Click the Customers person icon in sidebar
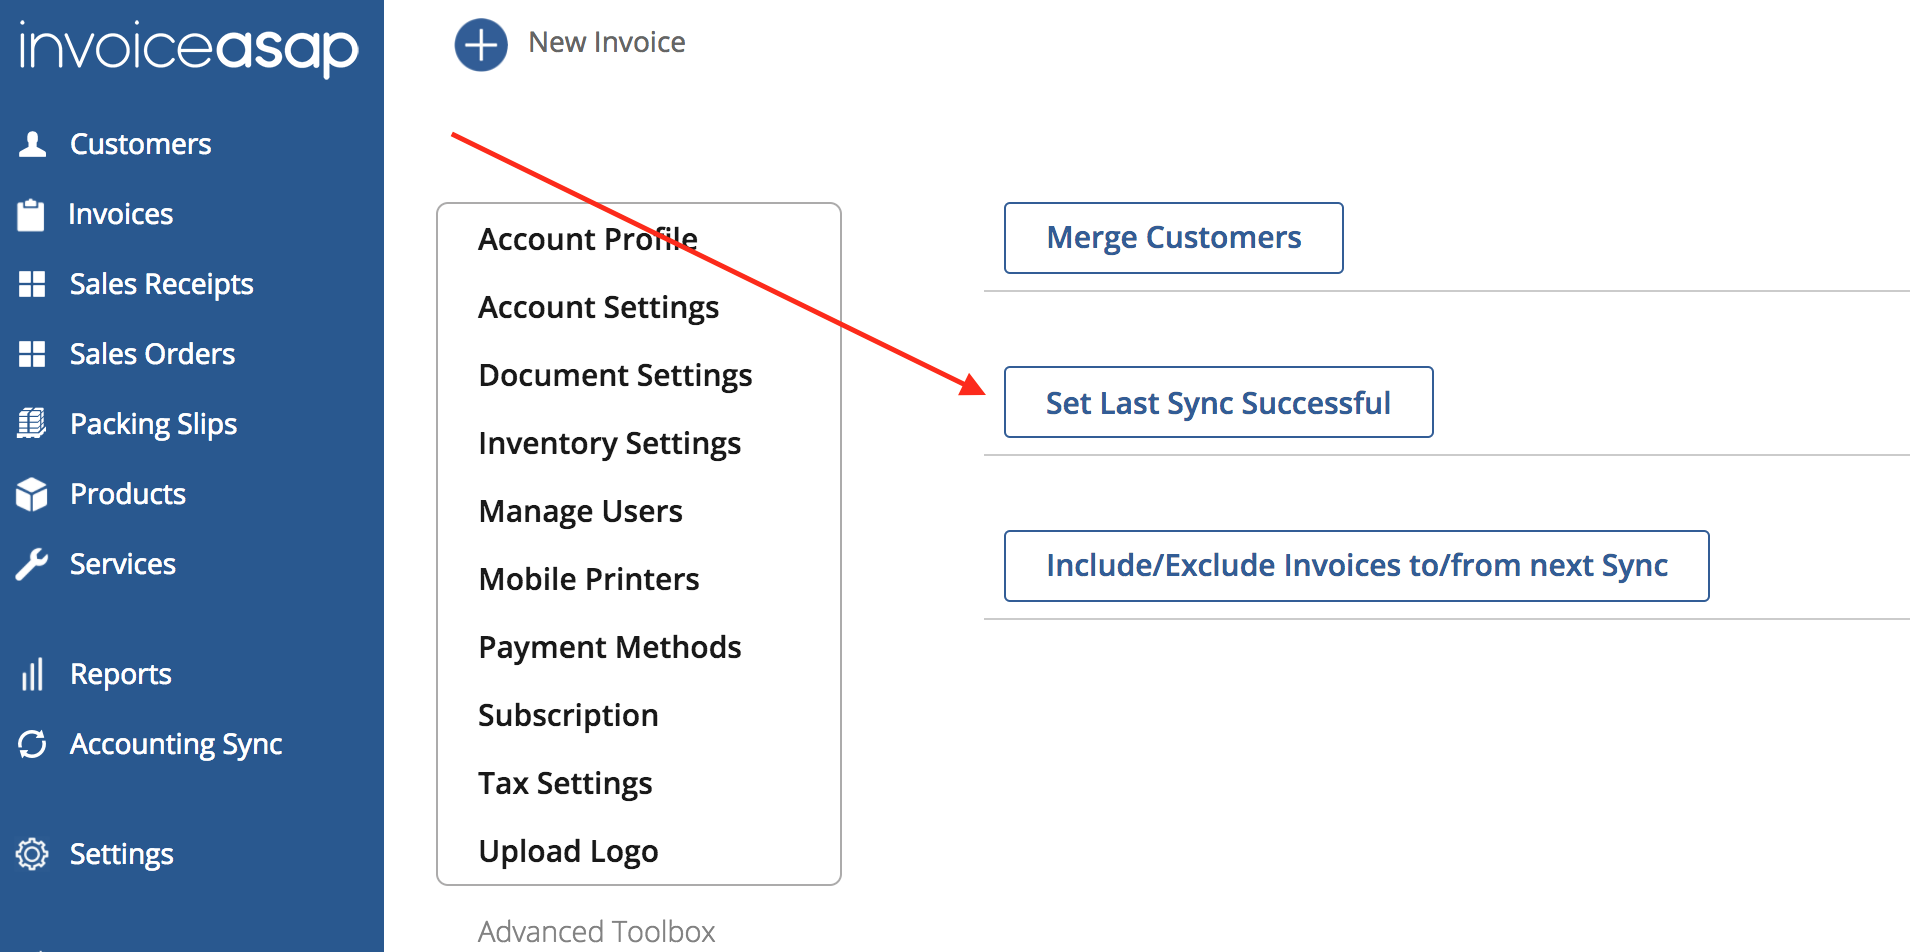 pyautogui.click(x=32, y=145)
